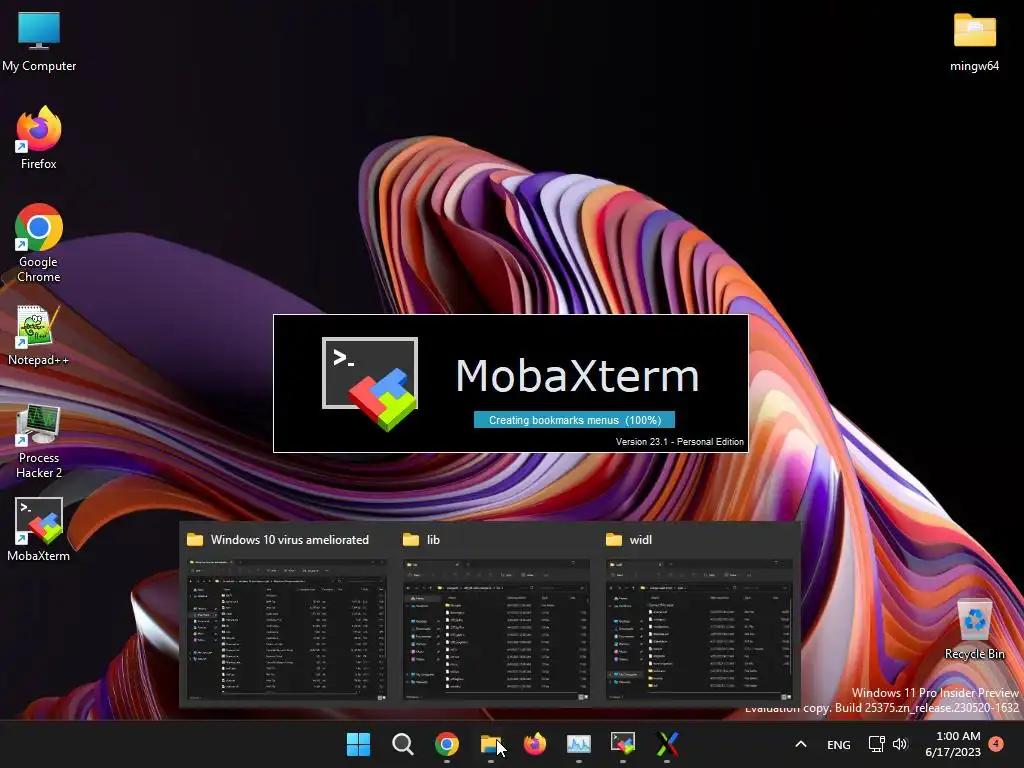Image resolution: width=1024 pixels, height=768 pixels.
Task: Select the 'widl' Explorer window preview
Action: pos(699,630)
